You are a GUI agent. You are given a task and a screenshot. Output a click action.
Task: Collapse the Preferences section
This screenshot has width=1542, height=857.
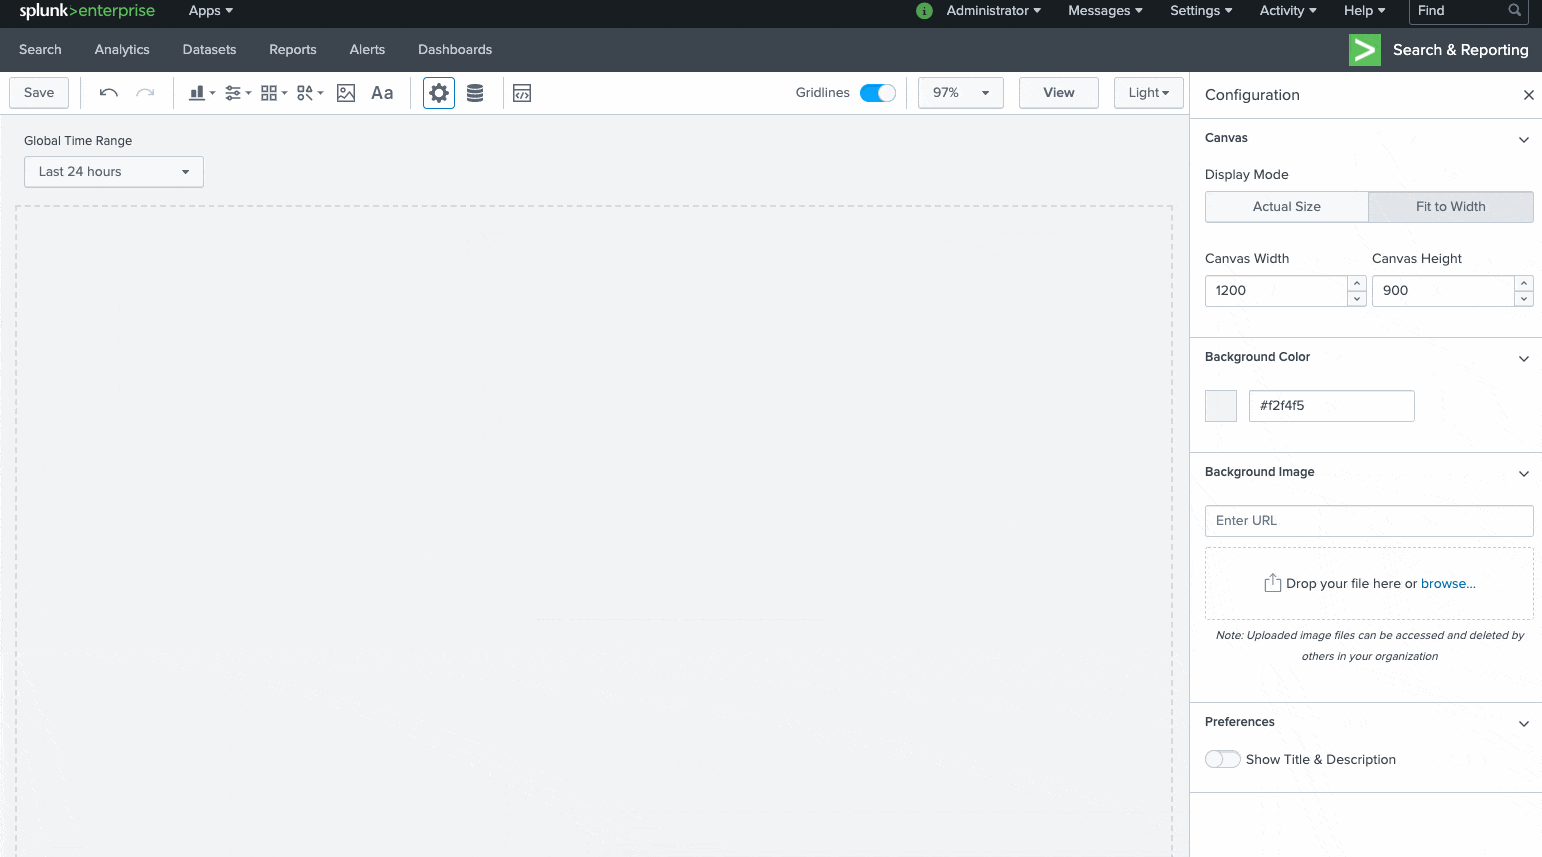coord(1523,723)
